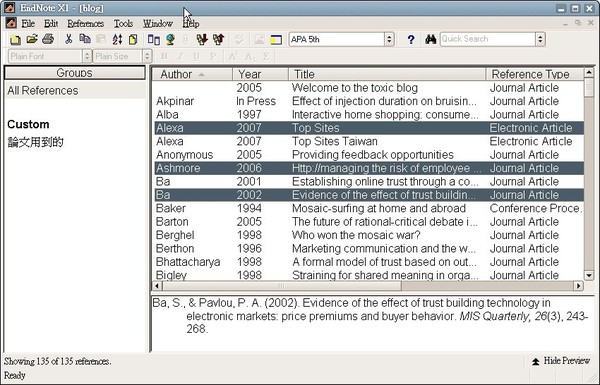The width and height of the screenshot is (600, 385).
Task: Click the greyed spell check icon
Action: (x=239, y=39)
